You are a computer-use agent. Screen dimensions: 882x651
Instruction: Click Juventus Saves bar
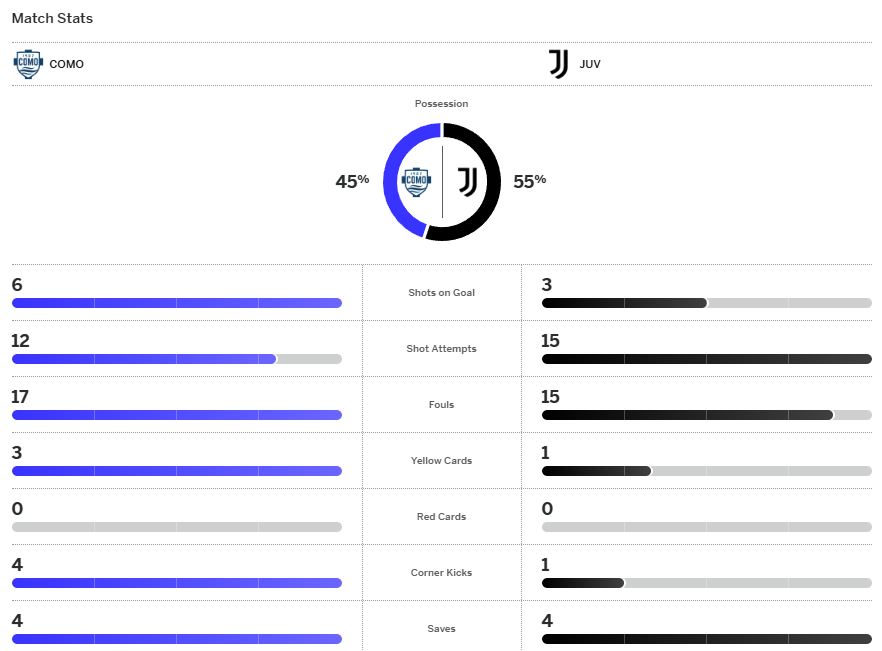(706, 639)
